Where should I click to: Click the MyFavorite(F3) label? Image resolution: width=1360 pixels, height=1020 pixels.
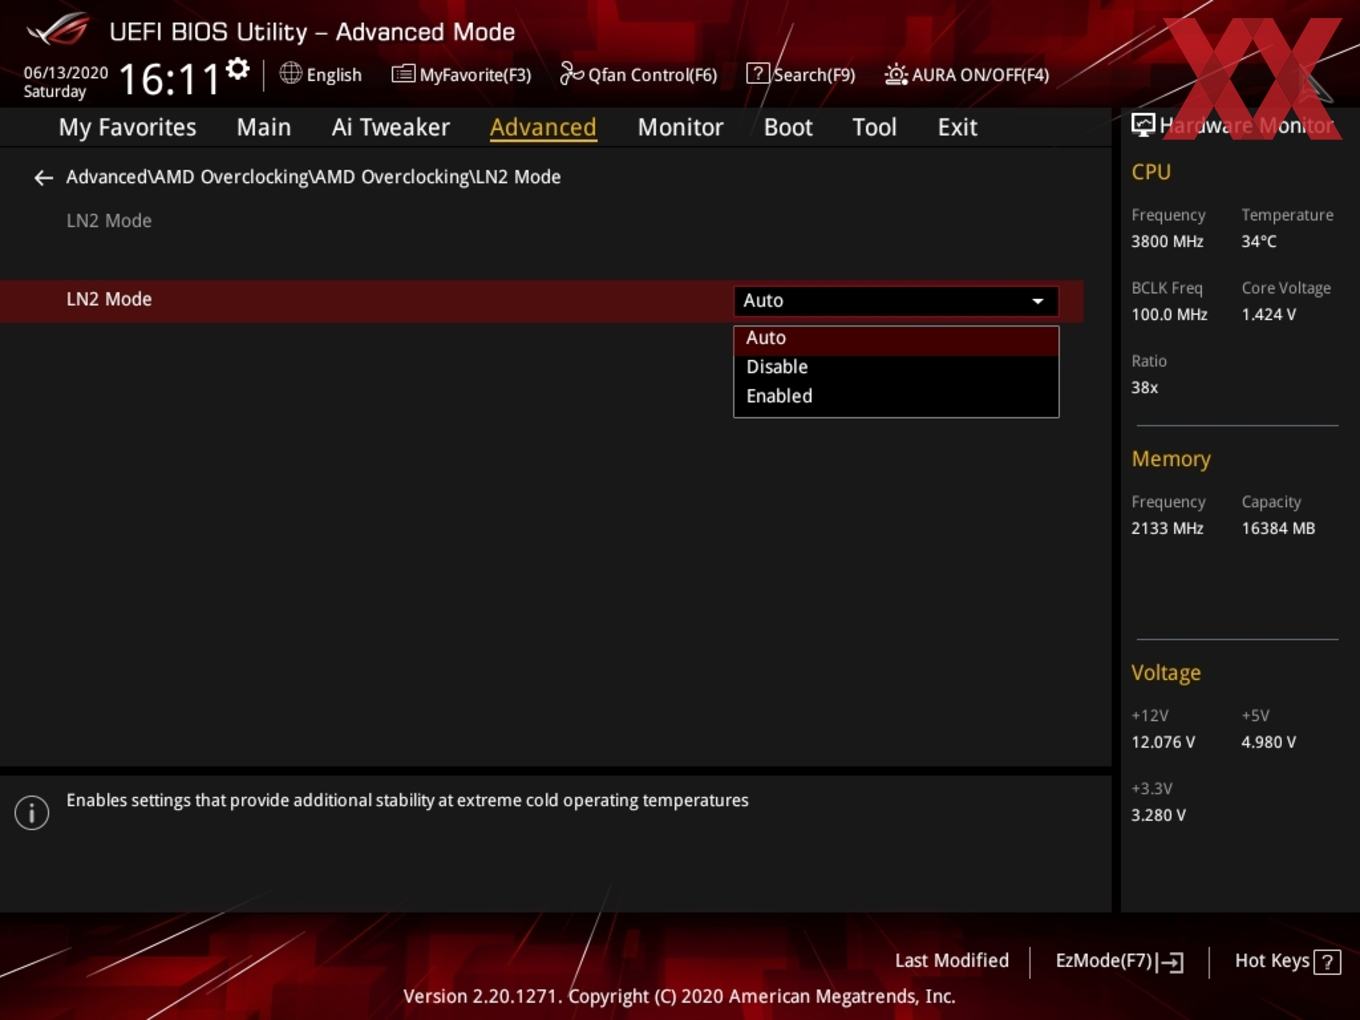tap(475, 75)
